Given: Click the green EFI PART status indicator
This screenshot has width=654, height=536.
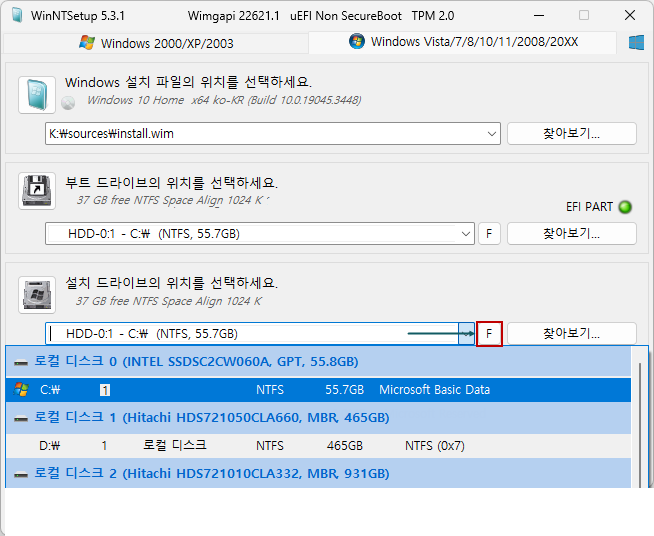Looking at the screenshot, I should [625, 207].
